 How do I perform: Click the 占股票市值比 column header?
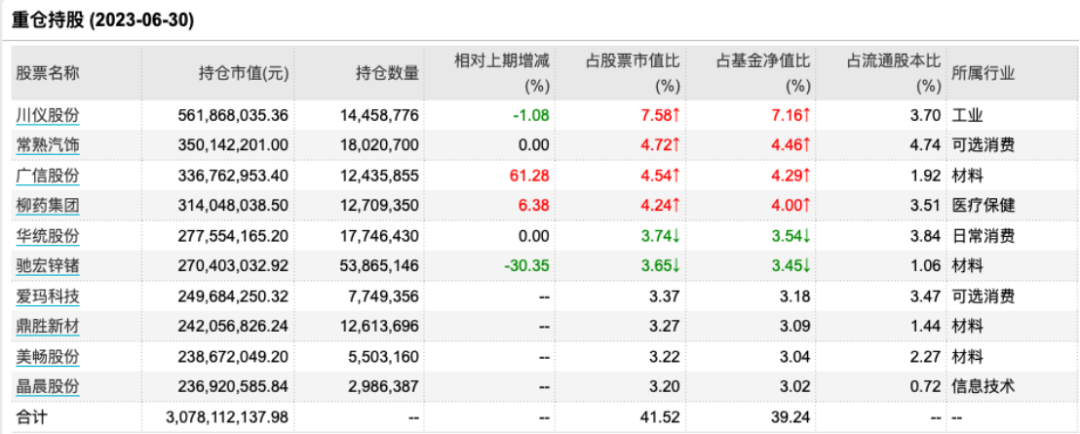(633, 74)
